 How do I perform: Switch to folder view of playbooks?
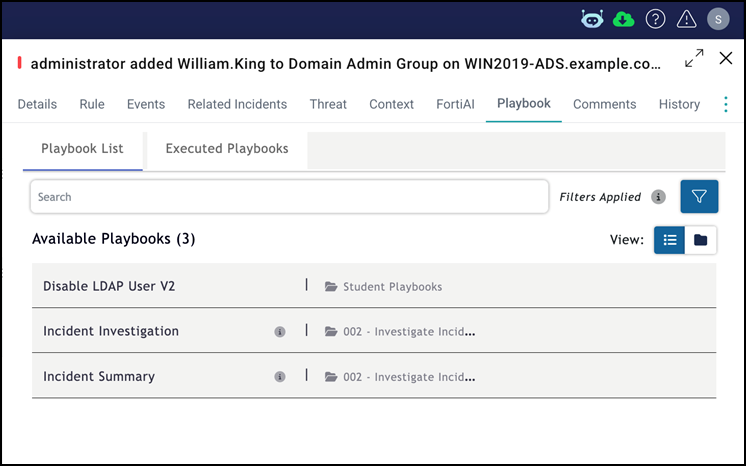pos(701,240)
